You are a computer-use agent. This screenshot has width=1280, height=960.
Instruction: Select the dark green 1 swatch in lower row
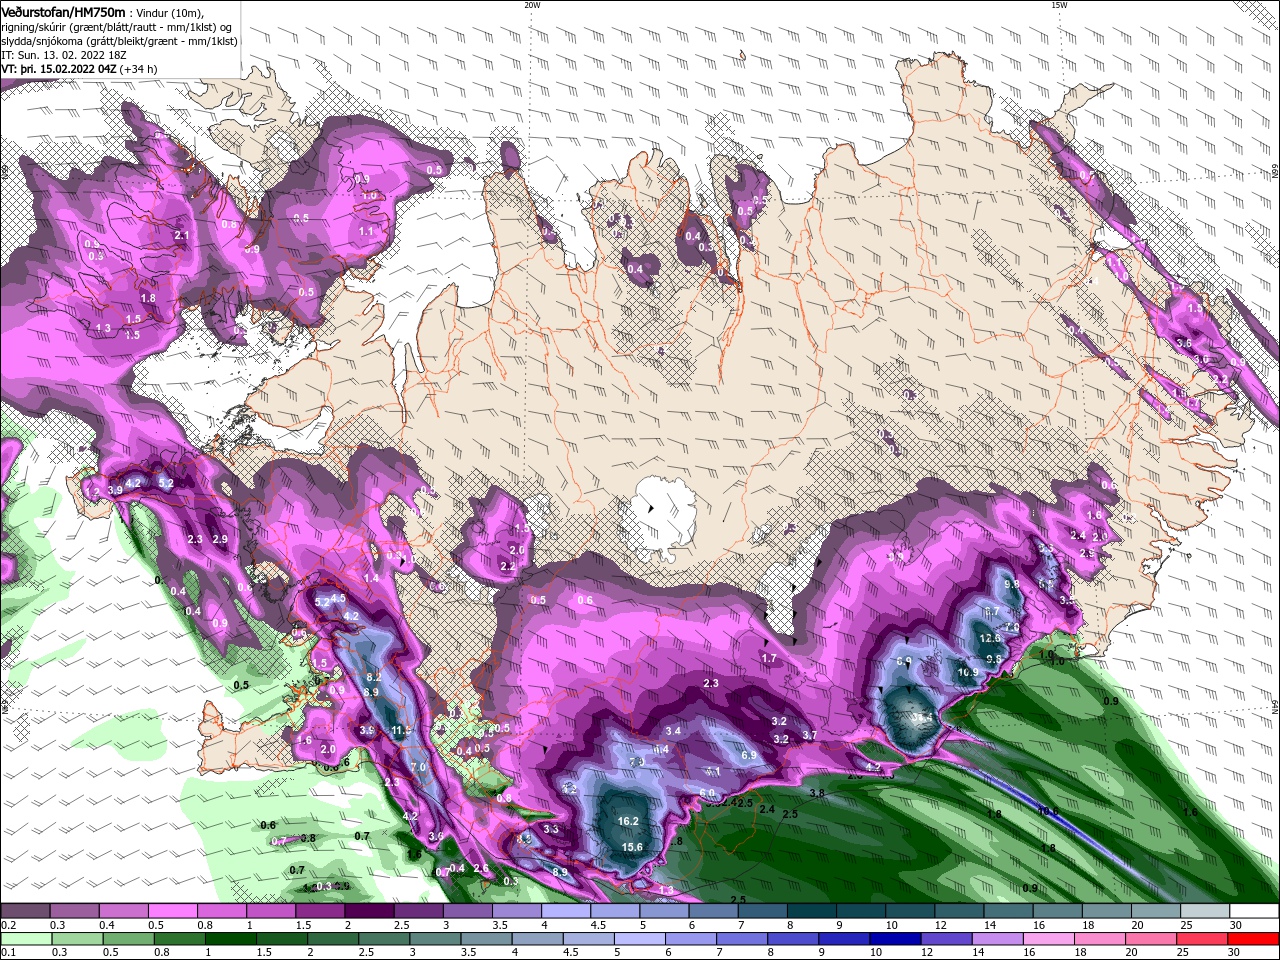click(230, 939)
